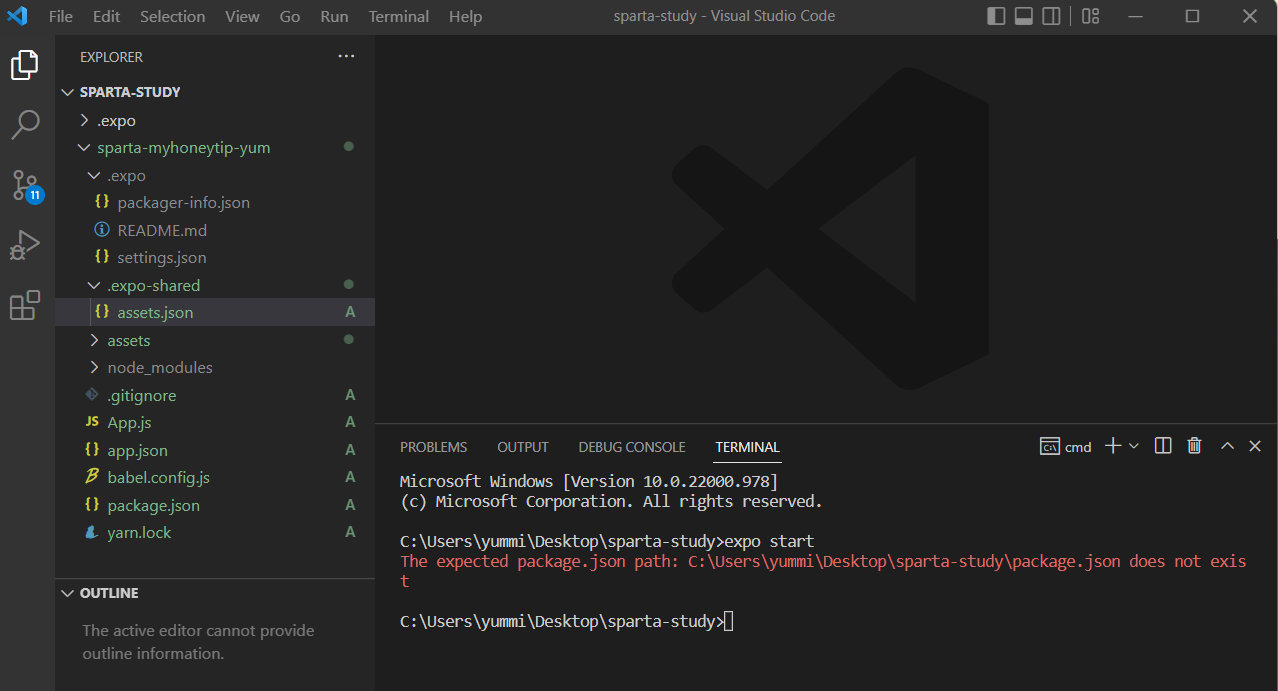The width and height of the screenshot is (1278, 691).
Task: Open package.json file
Action: click(215, 505)
